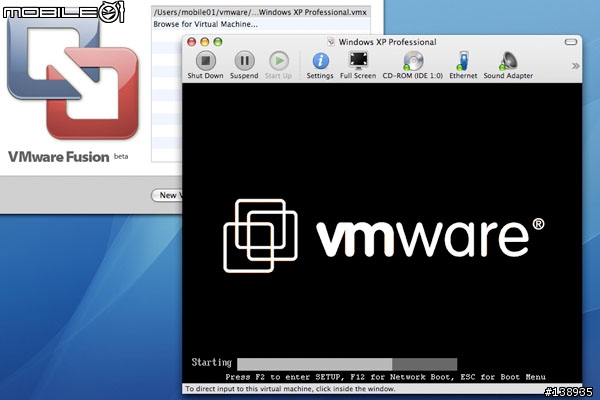This screenshot has width=600, height=400.
Task: Click the New button in VMware Fusion window
Action: [x=168, y=195]
